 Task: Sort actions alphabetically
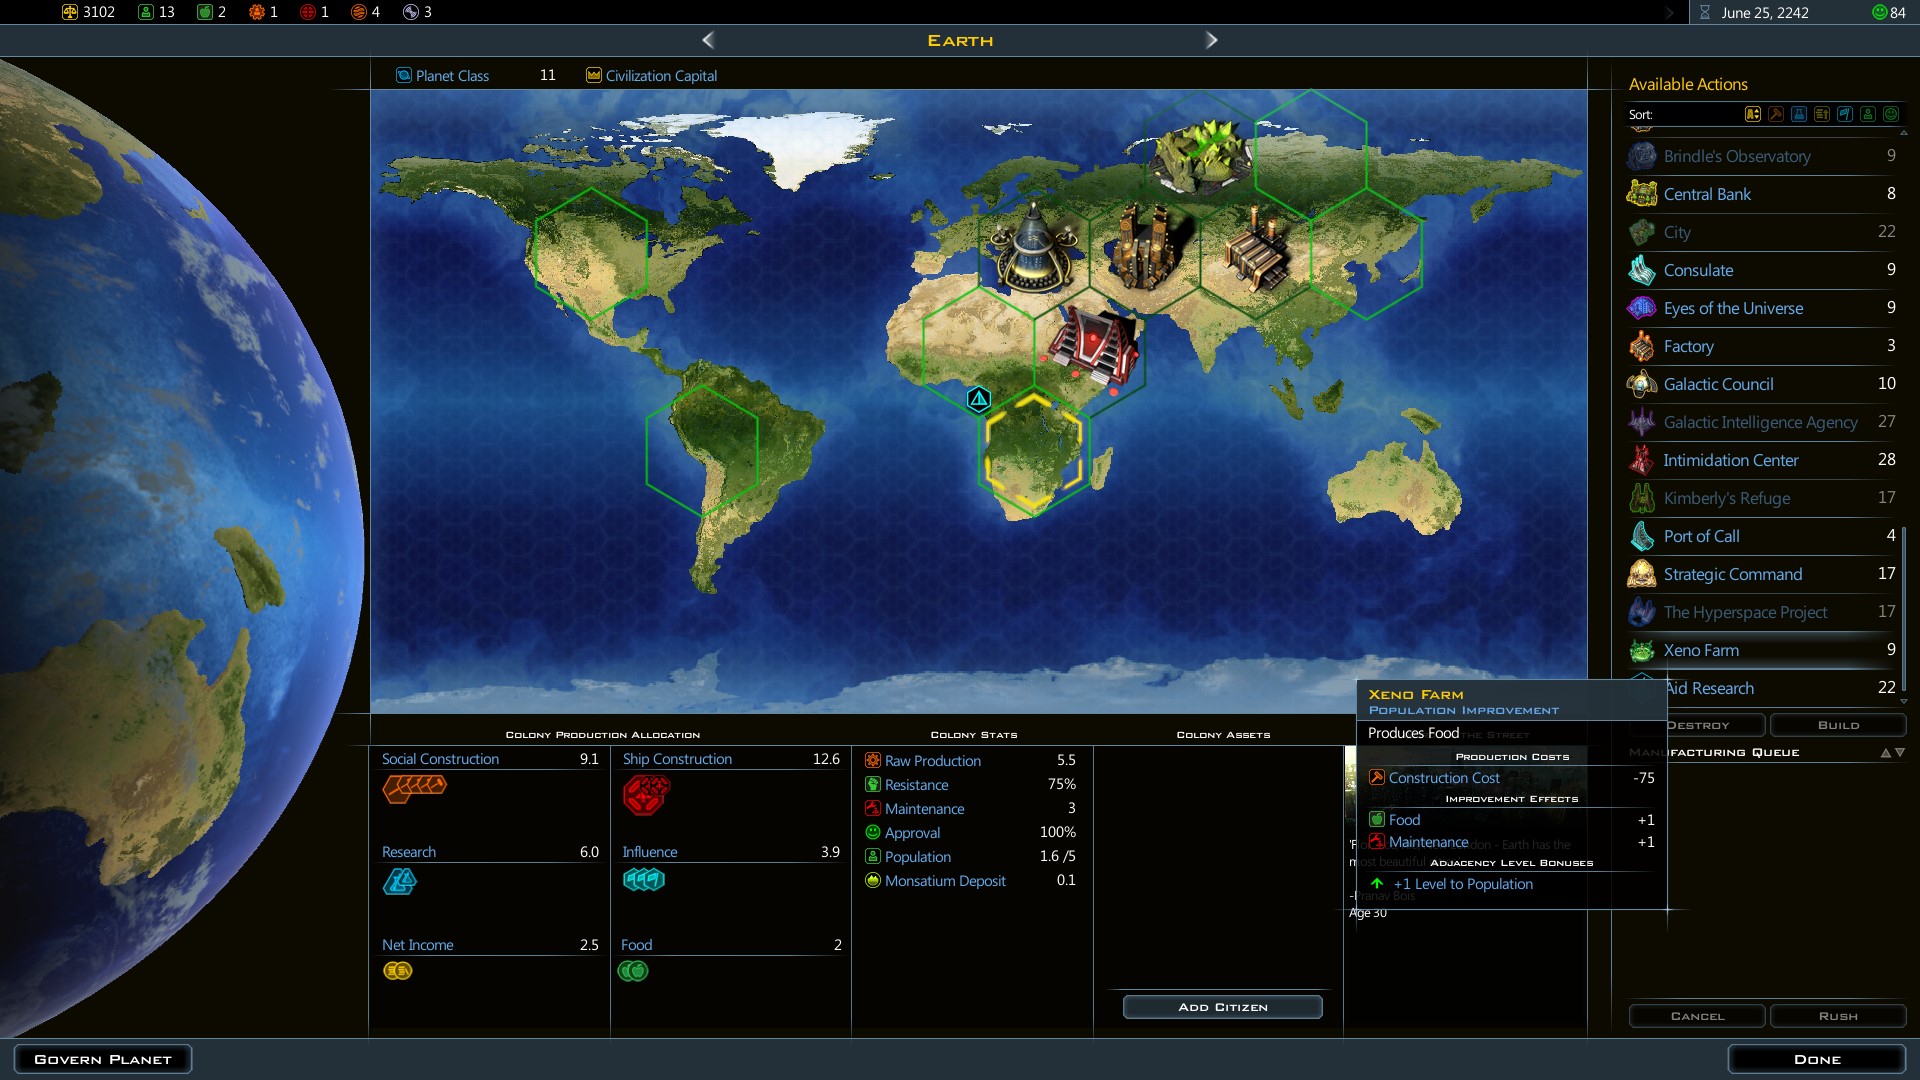(1753, 114)
